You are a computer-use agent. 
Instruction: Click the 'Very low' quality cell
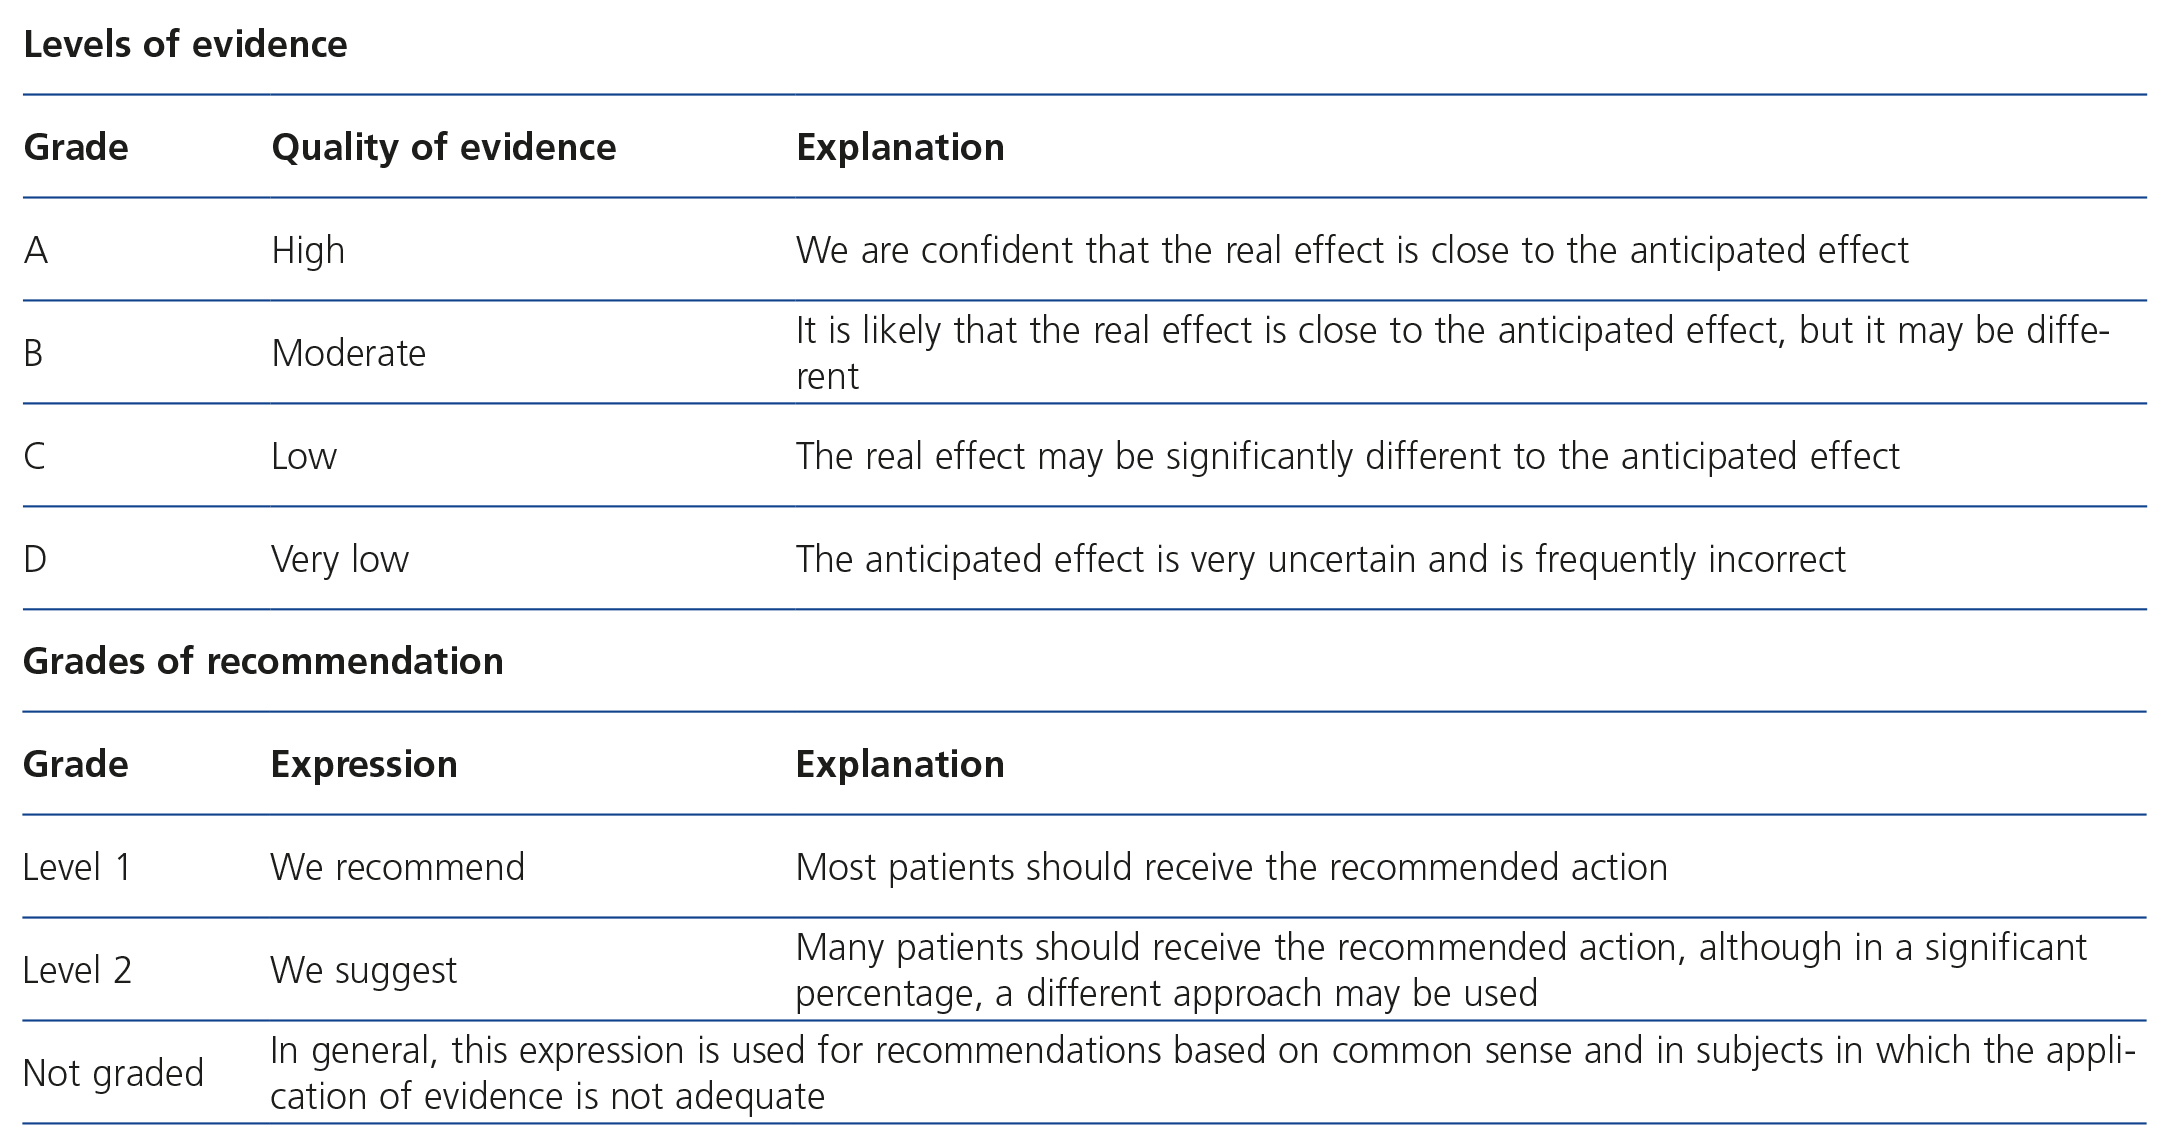click(x=340, y=559)
